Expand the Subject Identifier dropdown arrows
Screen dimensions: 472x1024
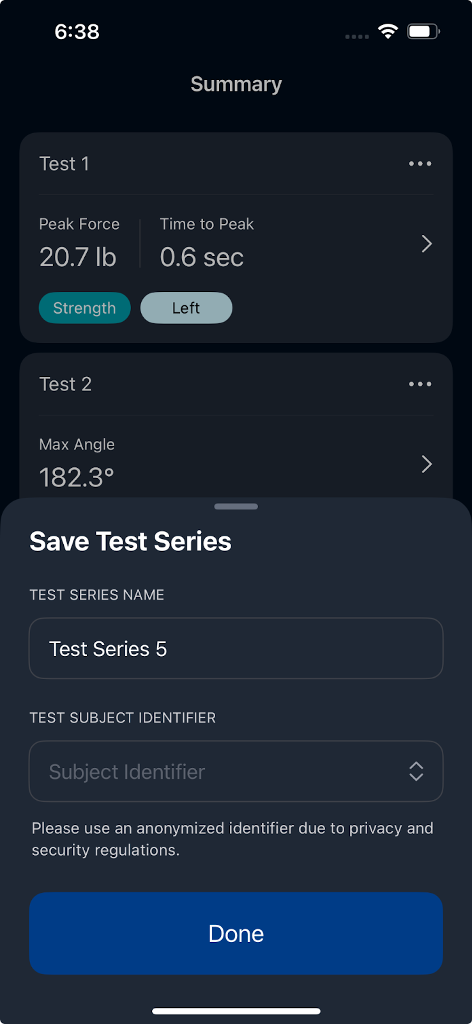pos(416,771)
